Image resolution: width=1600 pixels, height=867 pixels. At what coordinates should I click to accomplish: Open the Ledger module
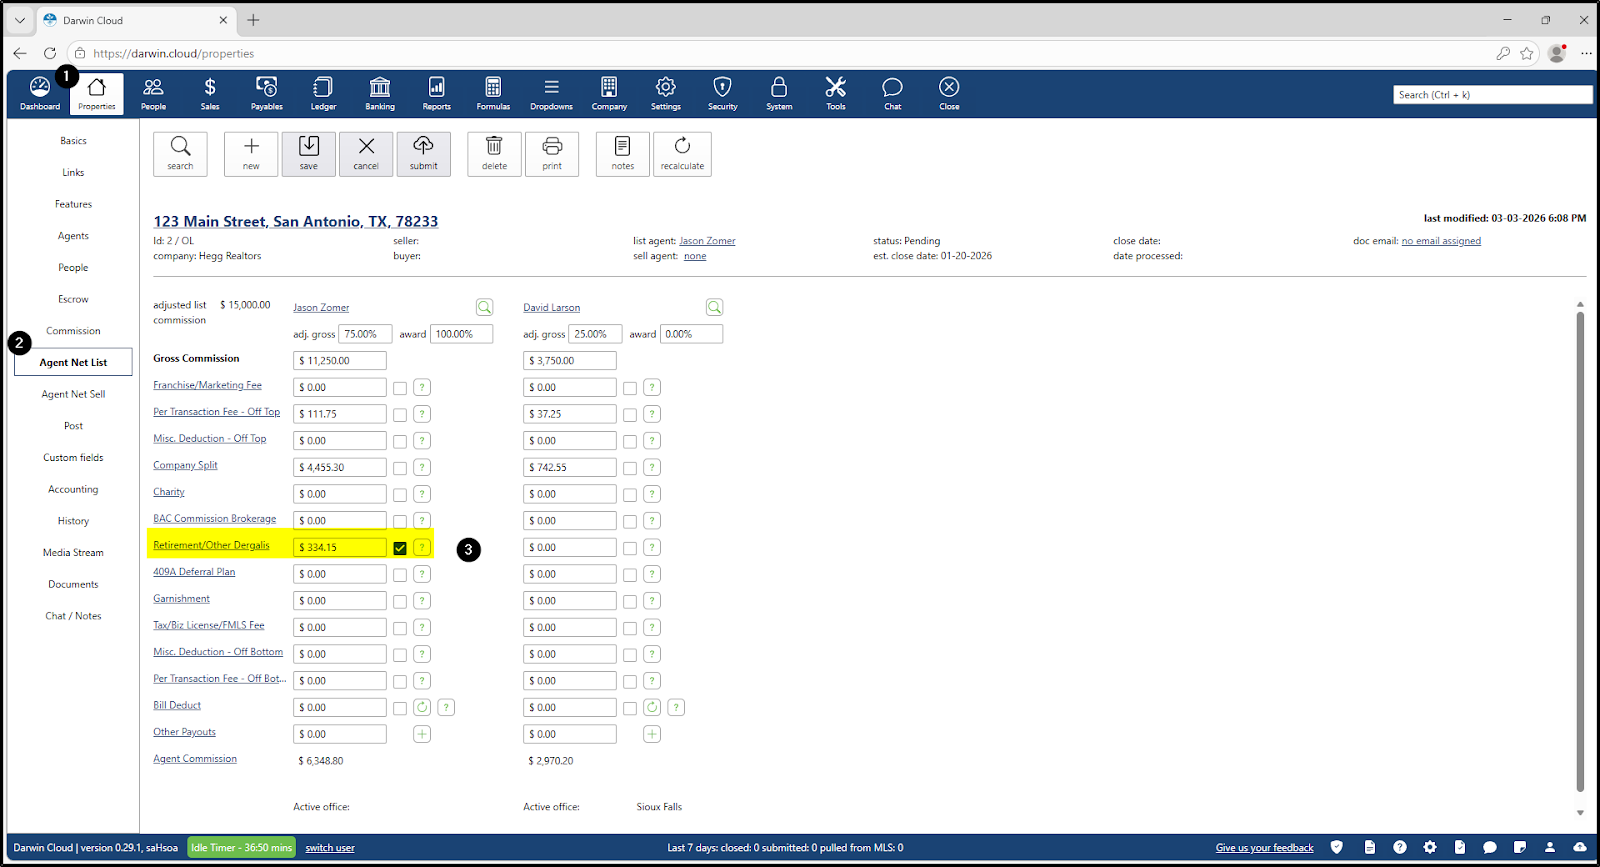323,93
